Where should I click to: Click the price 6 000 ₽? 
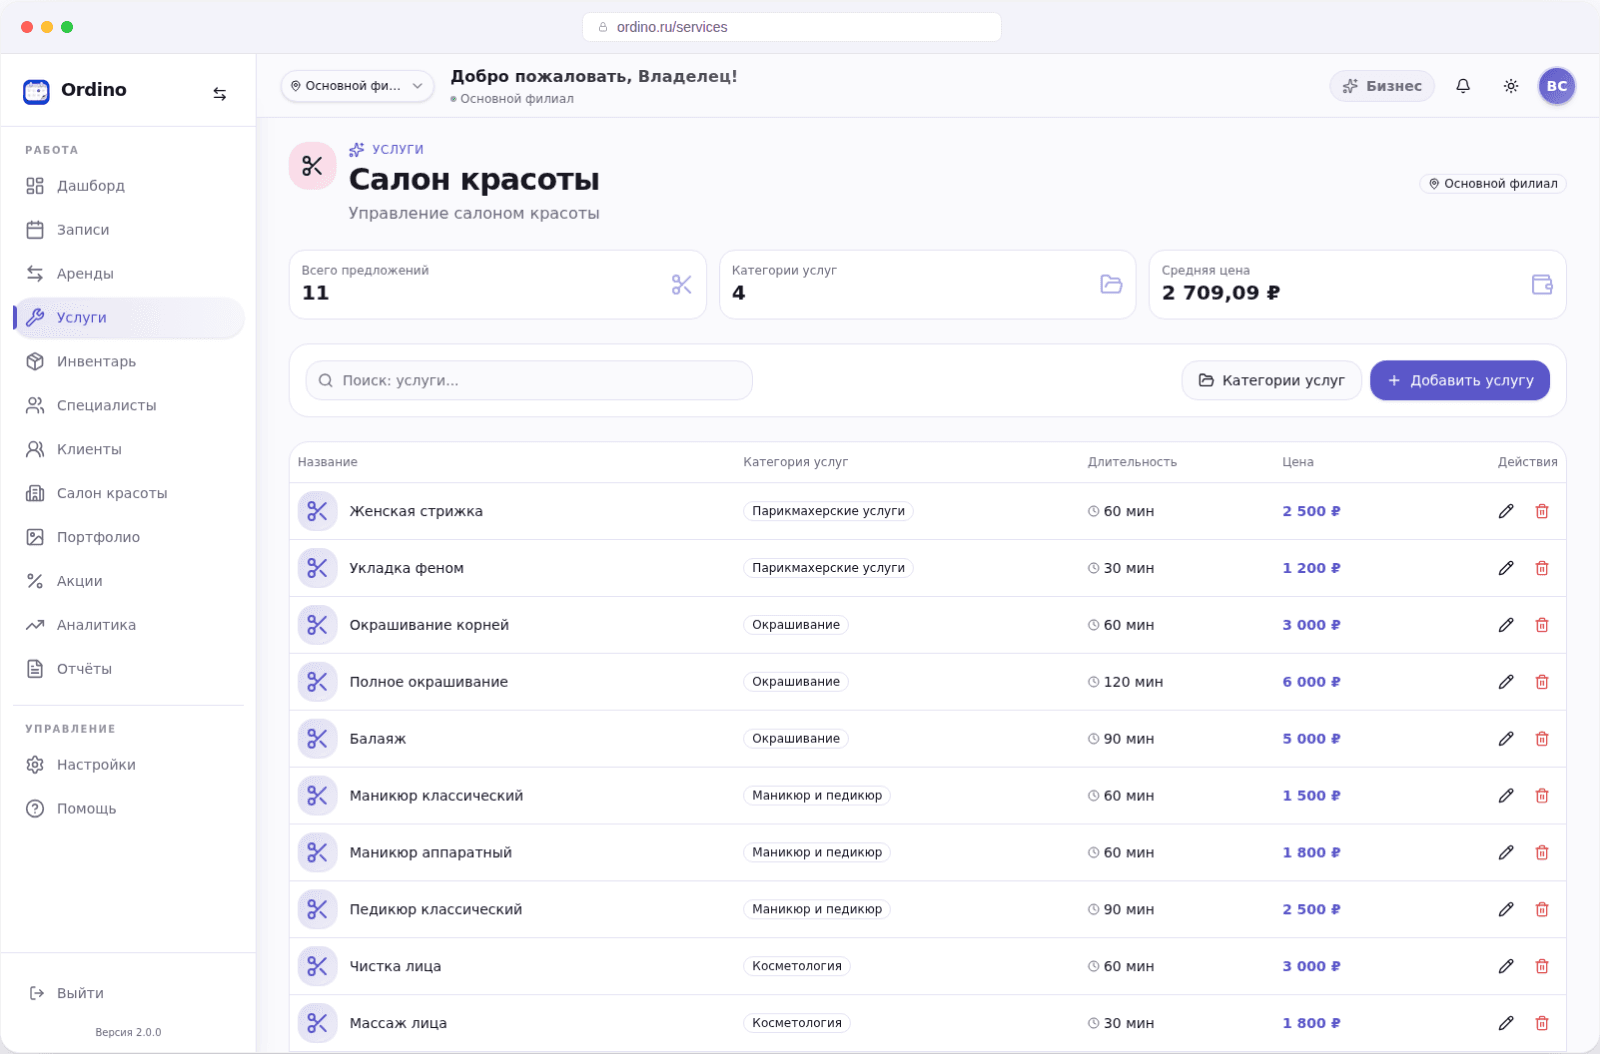[1312, 682]
